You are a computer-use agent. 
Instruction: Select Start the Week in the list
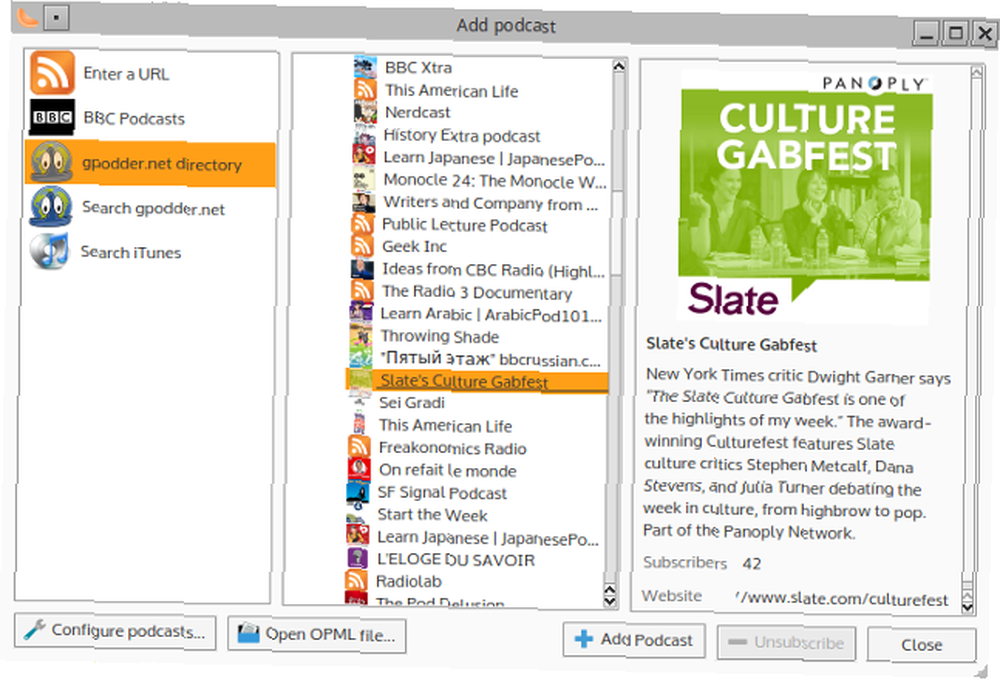432,515
